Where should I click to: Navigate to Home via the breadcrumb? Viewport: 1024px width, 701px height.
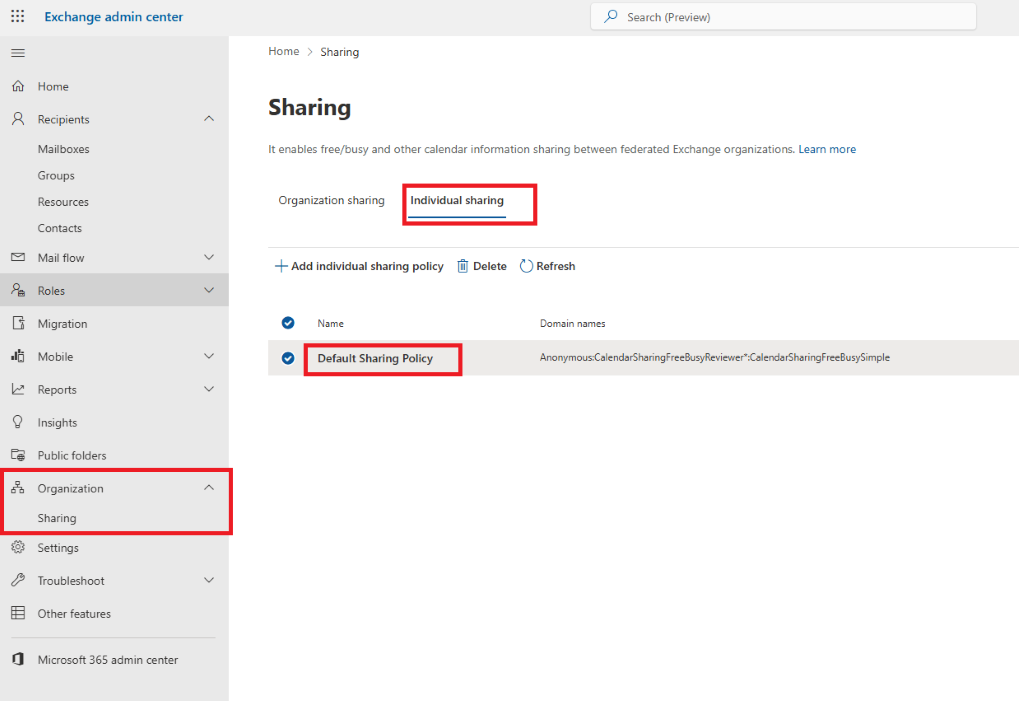pos(283,51)
